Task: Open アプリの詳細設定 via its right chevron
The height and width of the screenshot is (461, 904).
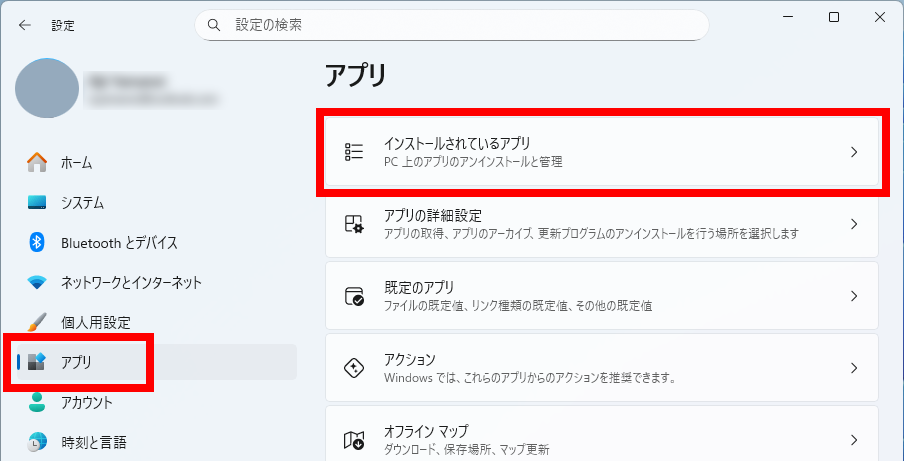Action: point(853,224)
